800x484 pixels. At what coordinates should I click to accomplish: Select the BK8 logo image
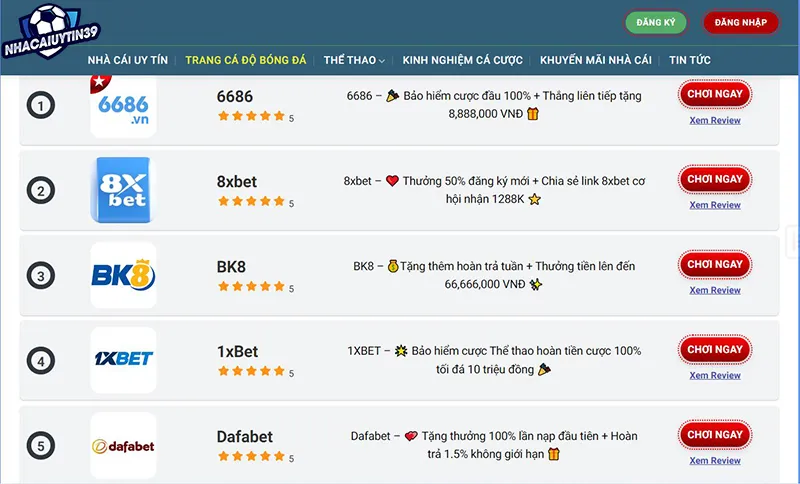coord(123,275)
